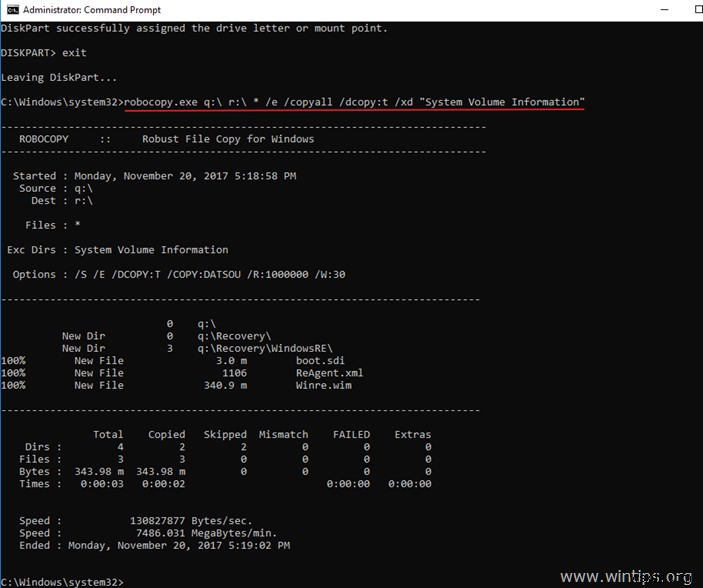This screenshot has width=703, height=588.
Task: Click the Started timestamp line
Action: pyautogui.click(x=155, y=176)
